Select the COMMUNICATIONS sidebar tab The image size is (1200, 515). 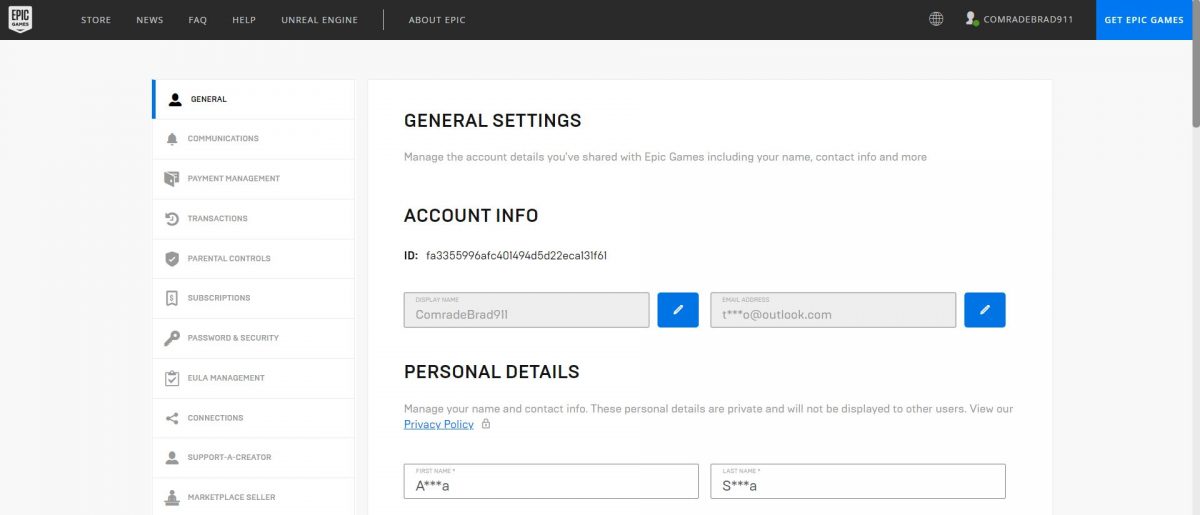coord(253,139)
